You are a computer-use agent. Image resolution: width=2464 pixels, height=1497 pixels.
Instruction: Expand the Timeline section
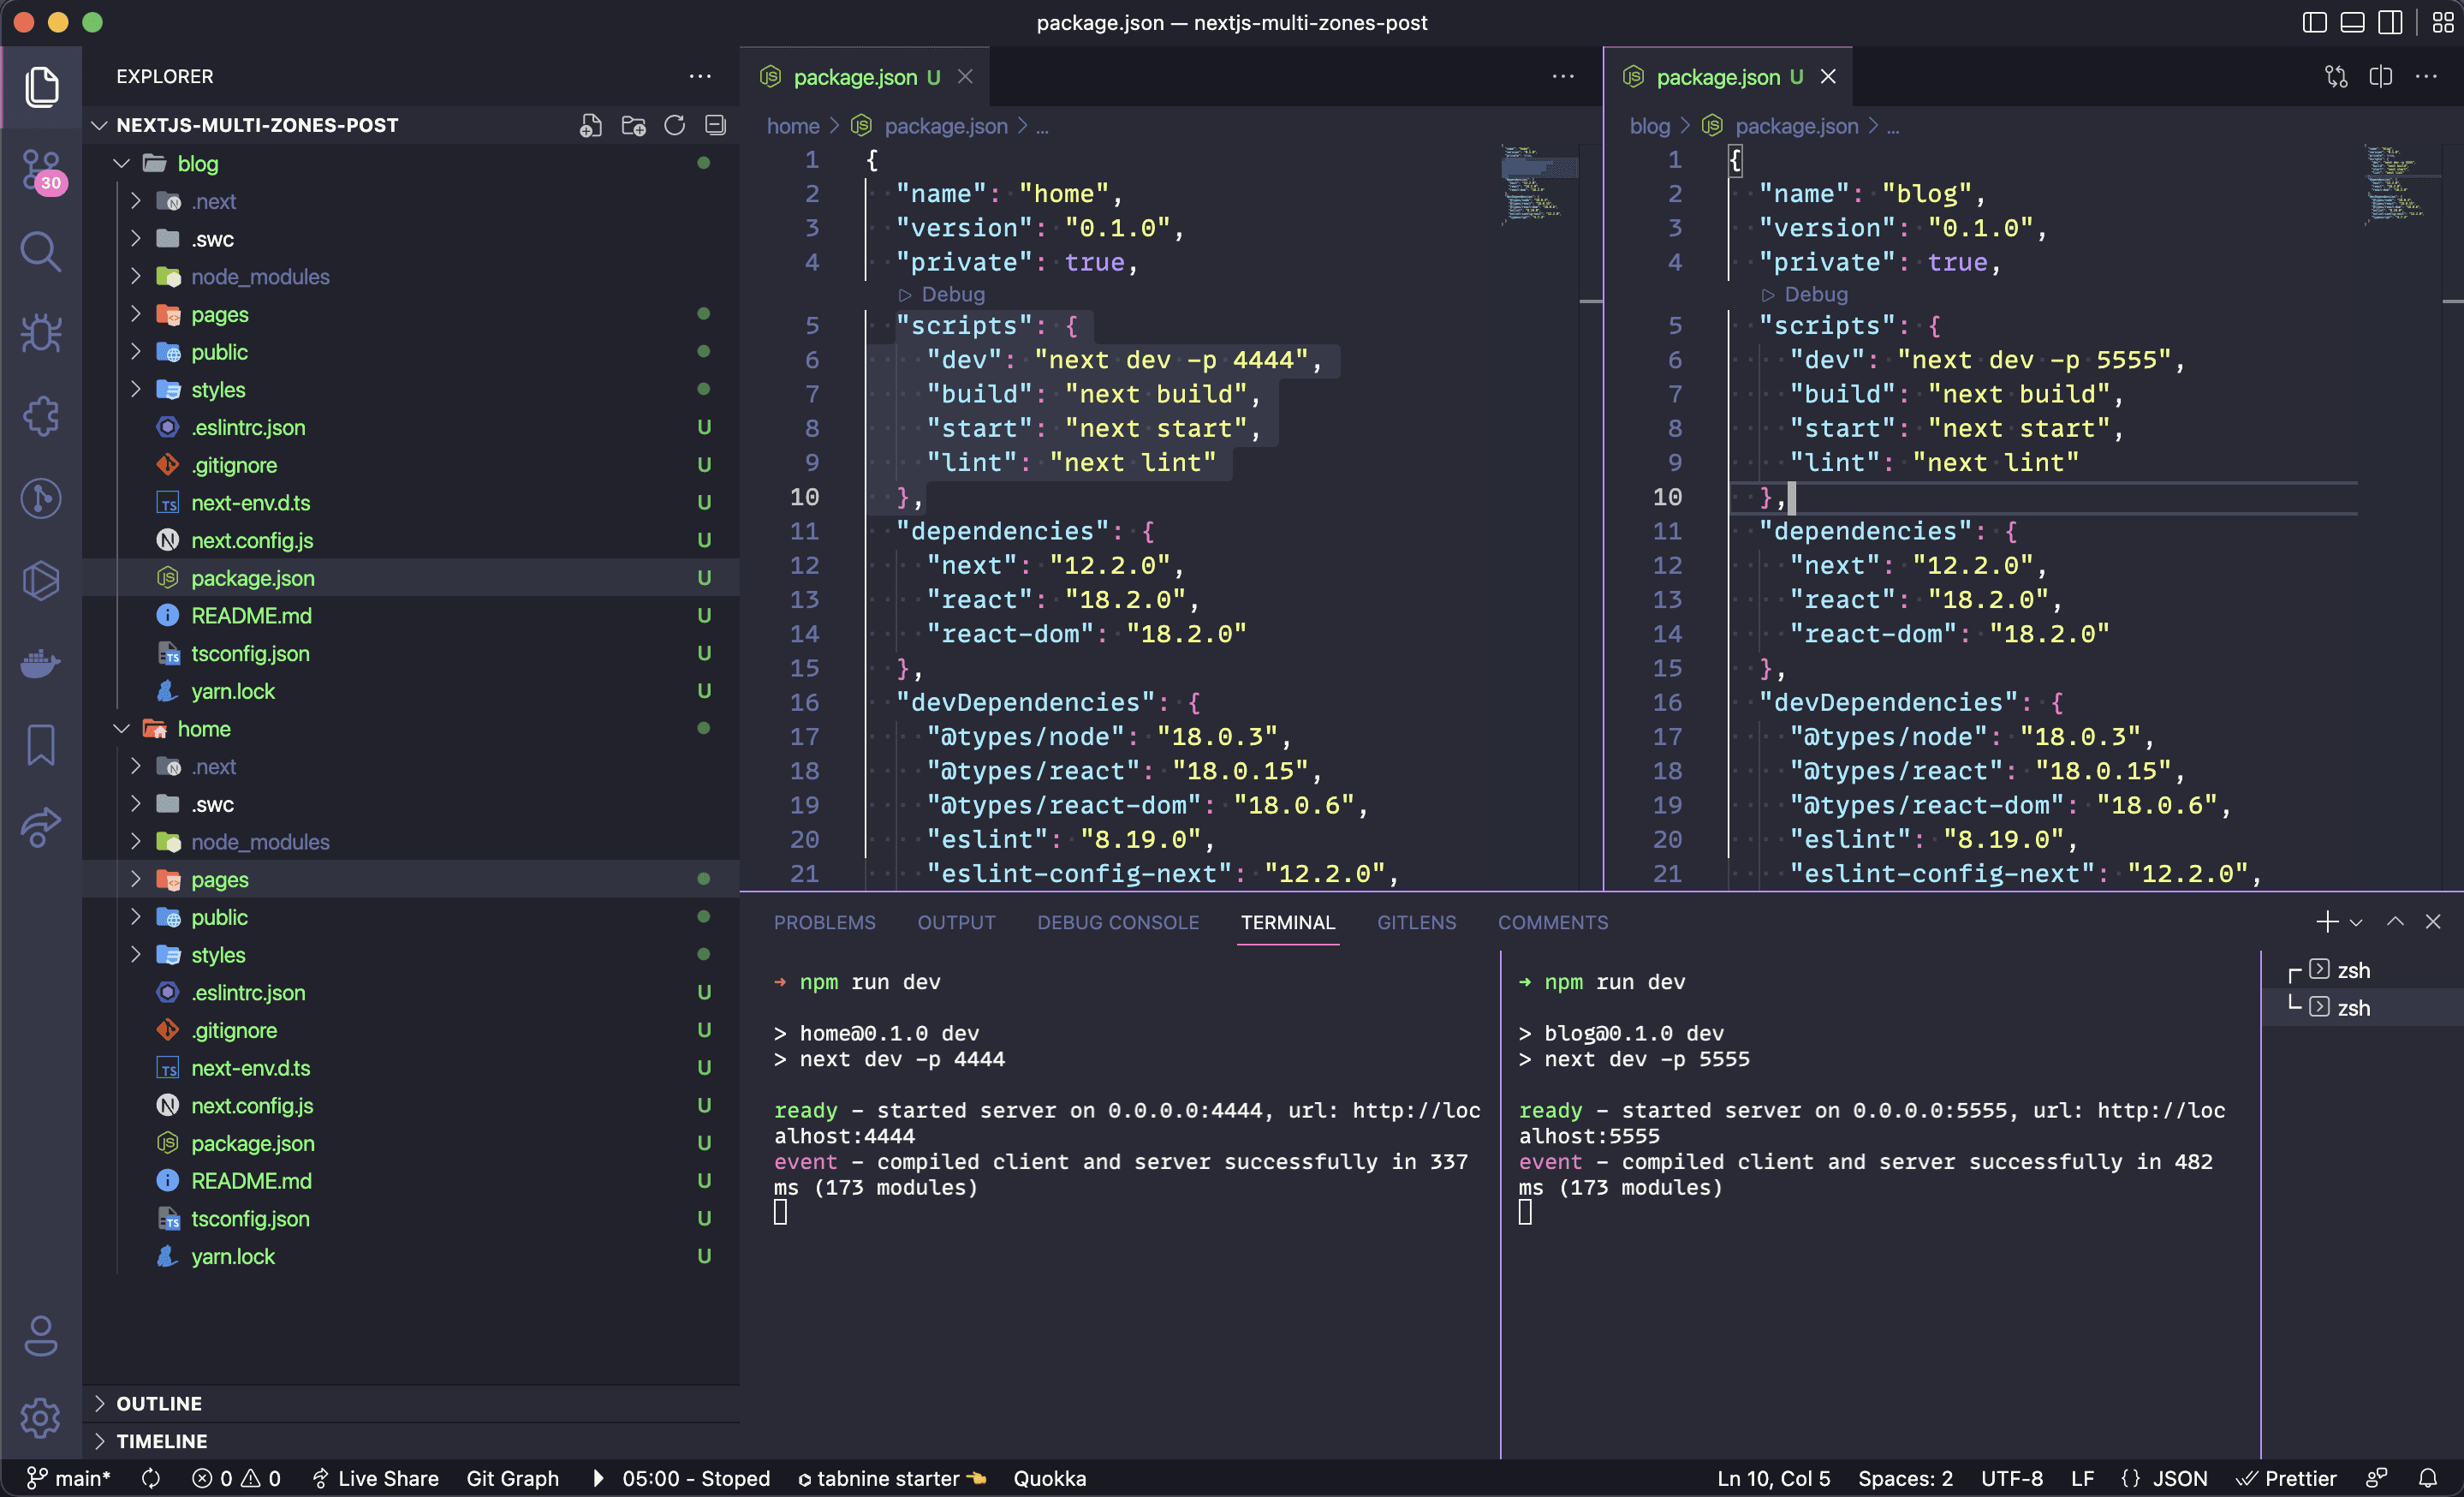click(410, 1441)
